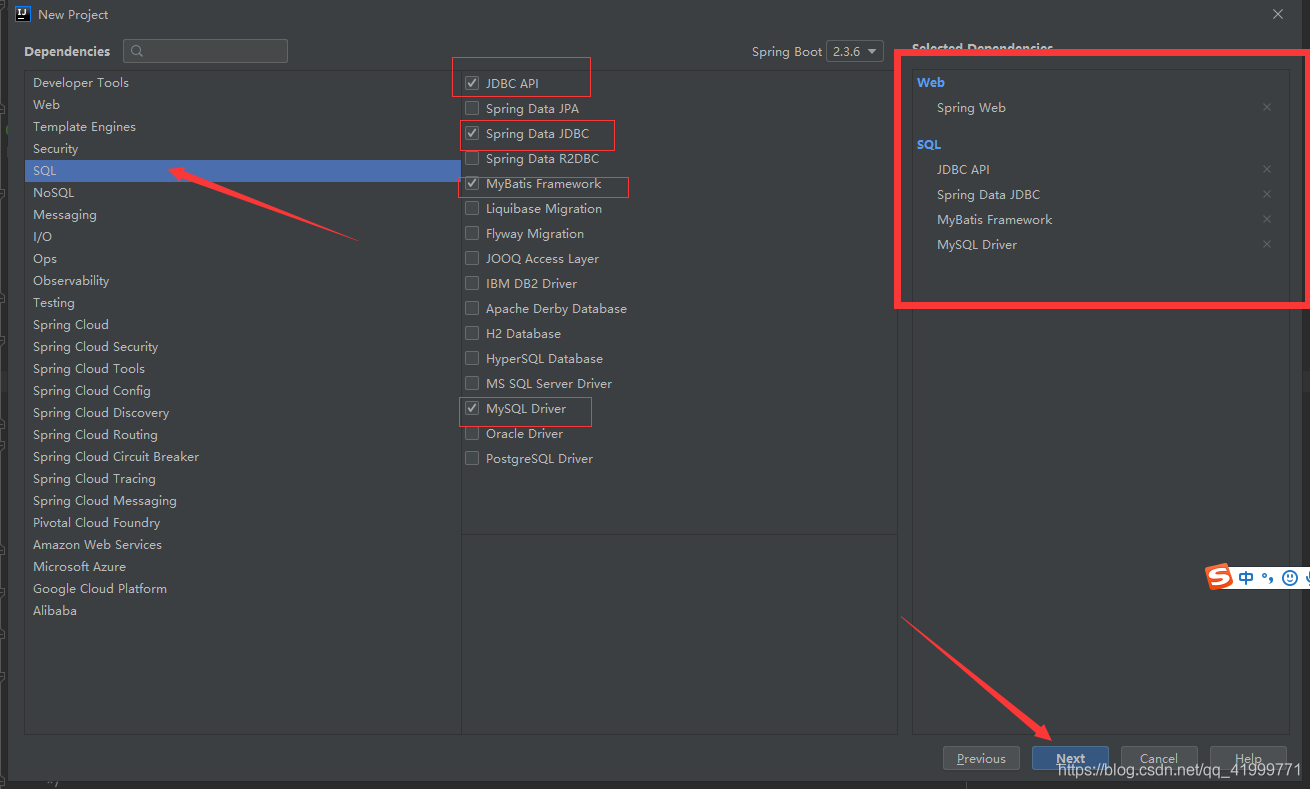Tick the H2 Database checkbox

[472, 333]
